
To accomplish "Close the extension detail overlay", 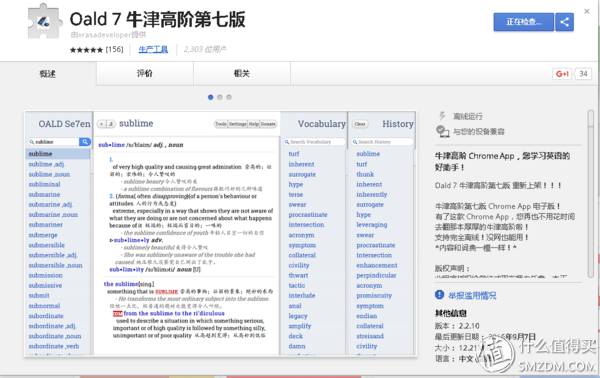I will click(587, 11).
